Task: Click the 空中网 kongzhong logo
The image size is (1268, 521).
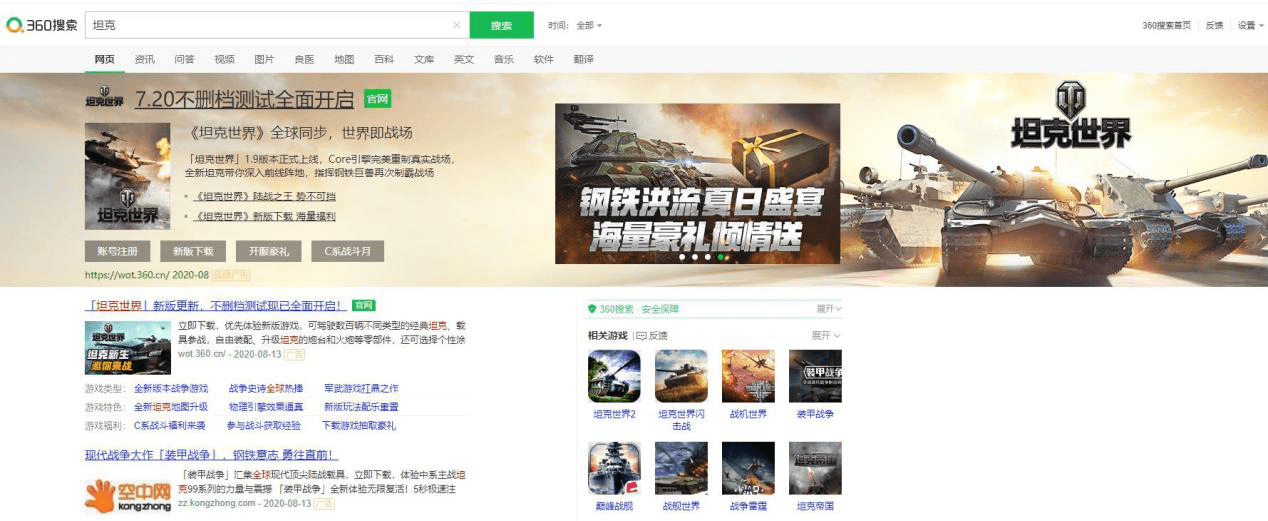Action: [x=127, y=495]
